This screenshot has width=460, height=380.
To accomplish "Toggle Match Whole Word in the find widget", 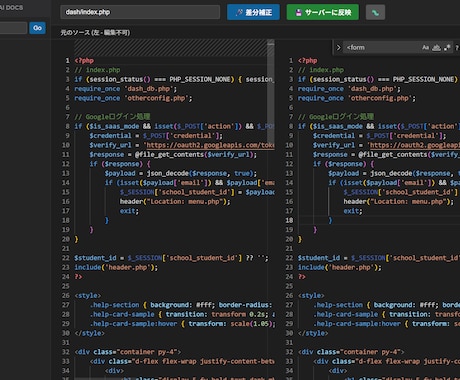I will pos(436,48).
